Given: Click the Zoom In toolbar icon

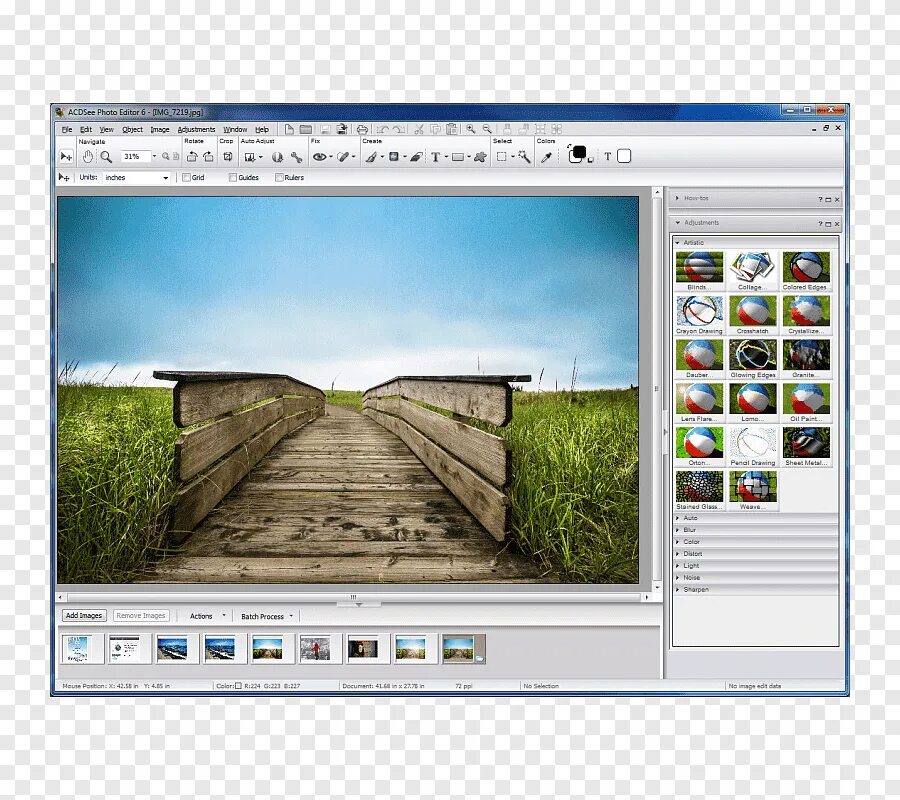Looking at the screenshot, I should coord(471,129).
